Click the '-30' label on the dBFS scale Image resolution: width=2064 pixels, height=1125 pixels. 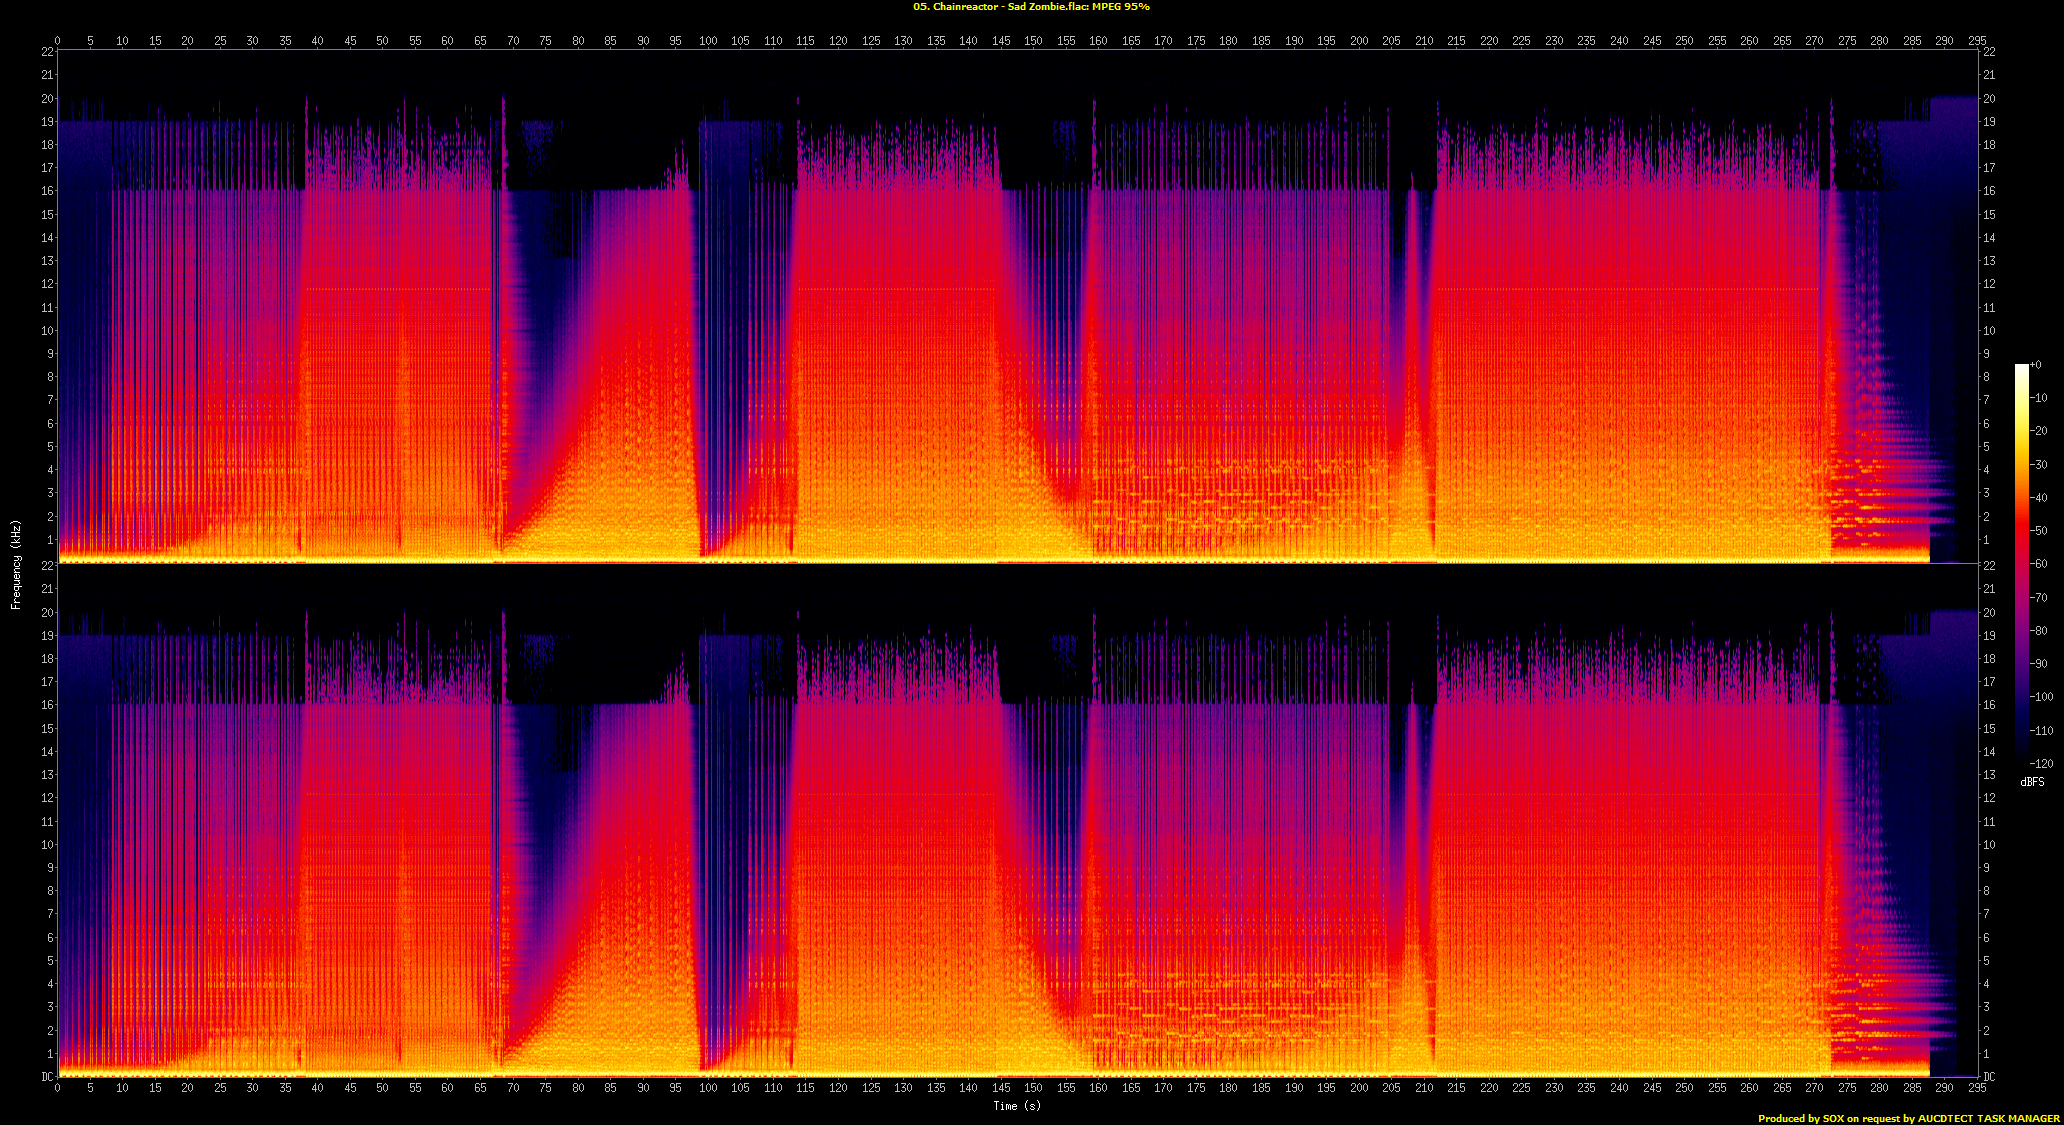2040,465
